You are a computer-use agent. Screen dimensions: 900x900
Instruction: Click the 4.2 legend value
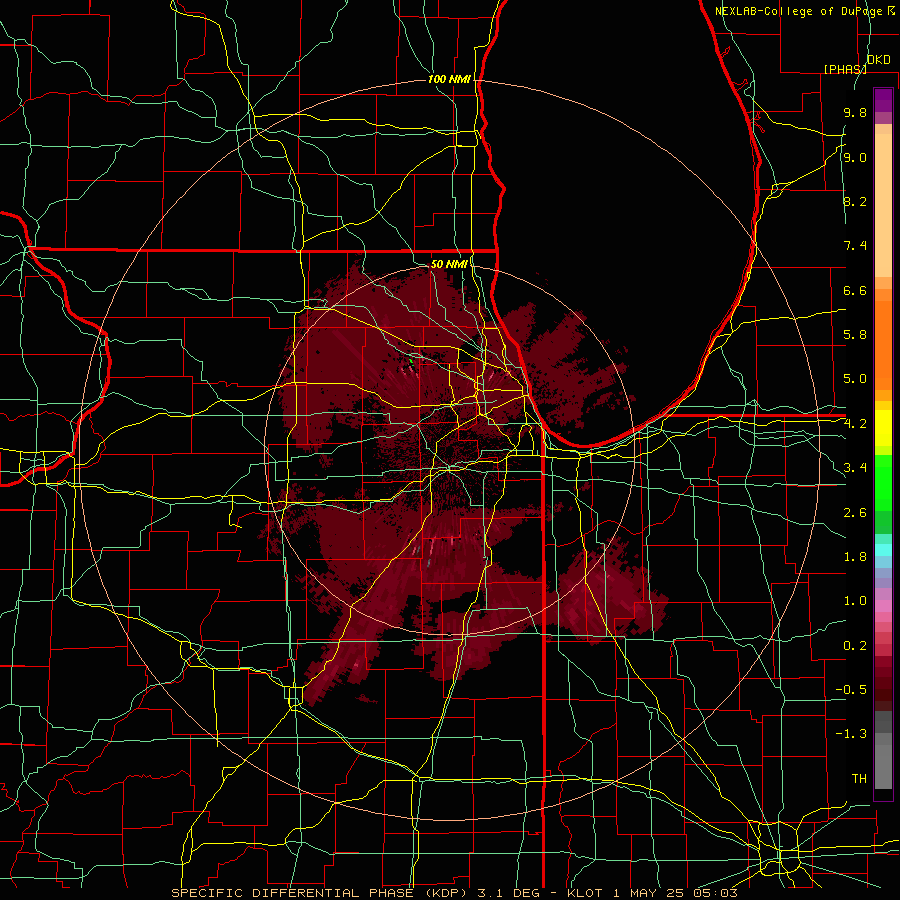click(855, 424)
